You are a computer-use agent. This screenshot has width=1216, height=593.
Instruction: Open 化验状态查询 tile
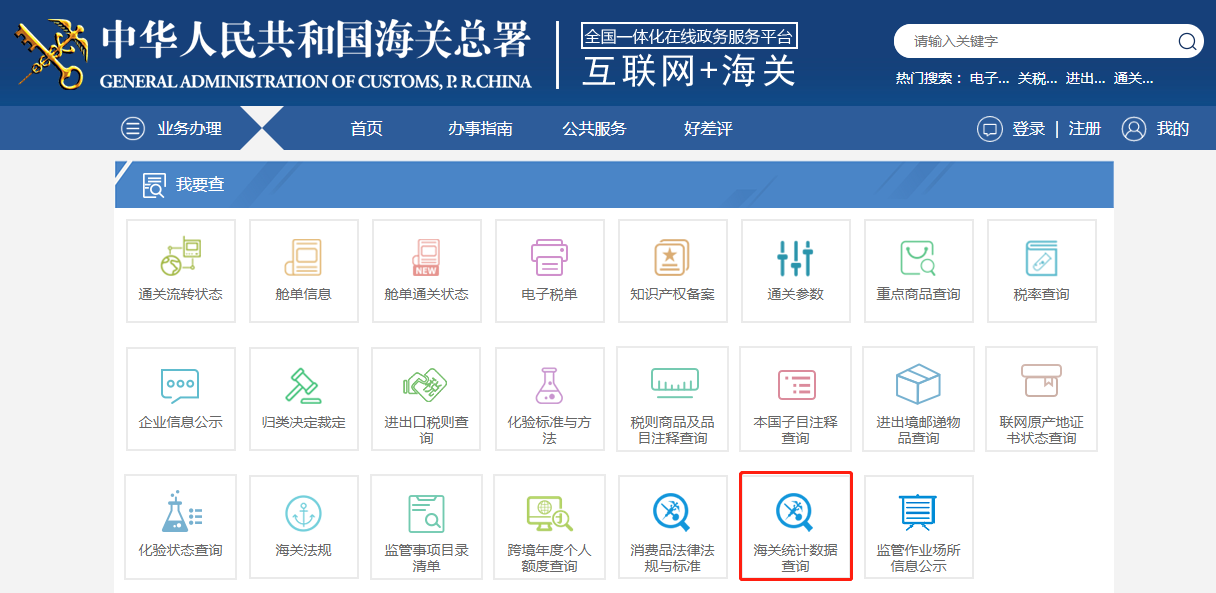[x=181, y=527]
